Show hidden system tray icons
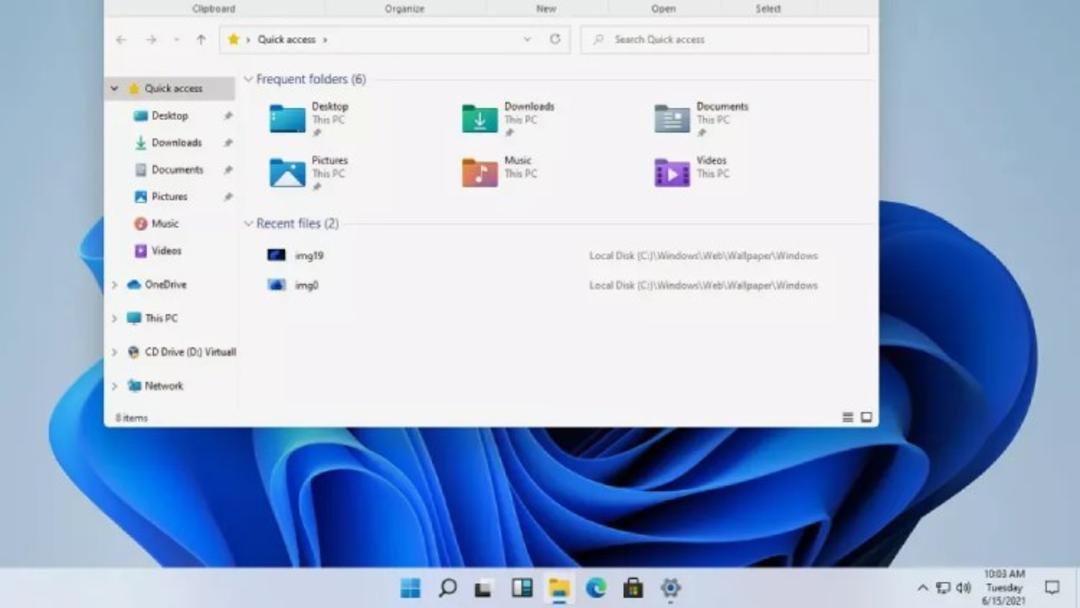The width and height of the screenshot is (1080, 608). point(922,588)
